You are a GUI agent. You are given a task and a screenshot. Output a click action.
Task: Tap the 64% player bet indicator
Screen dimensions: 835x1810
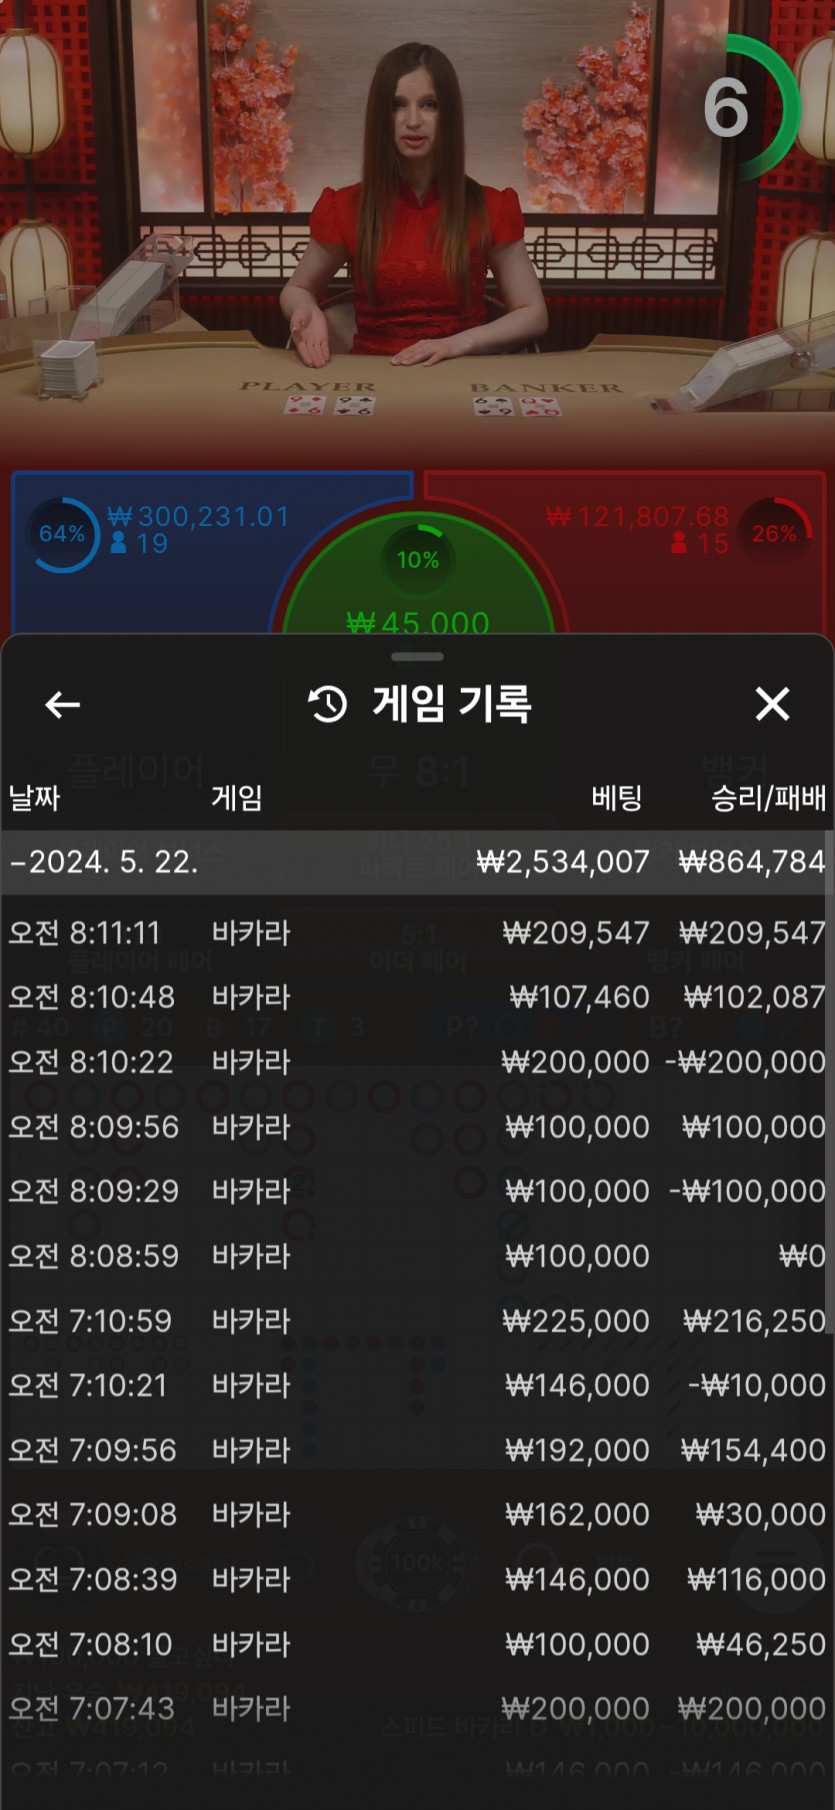point(62,534)
